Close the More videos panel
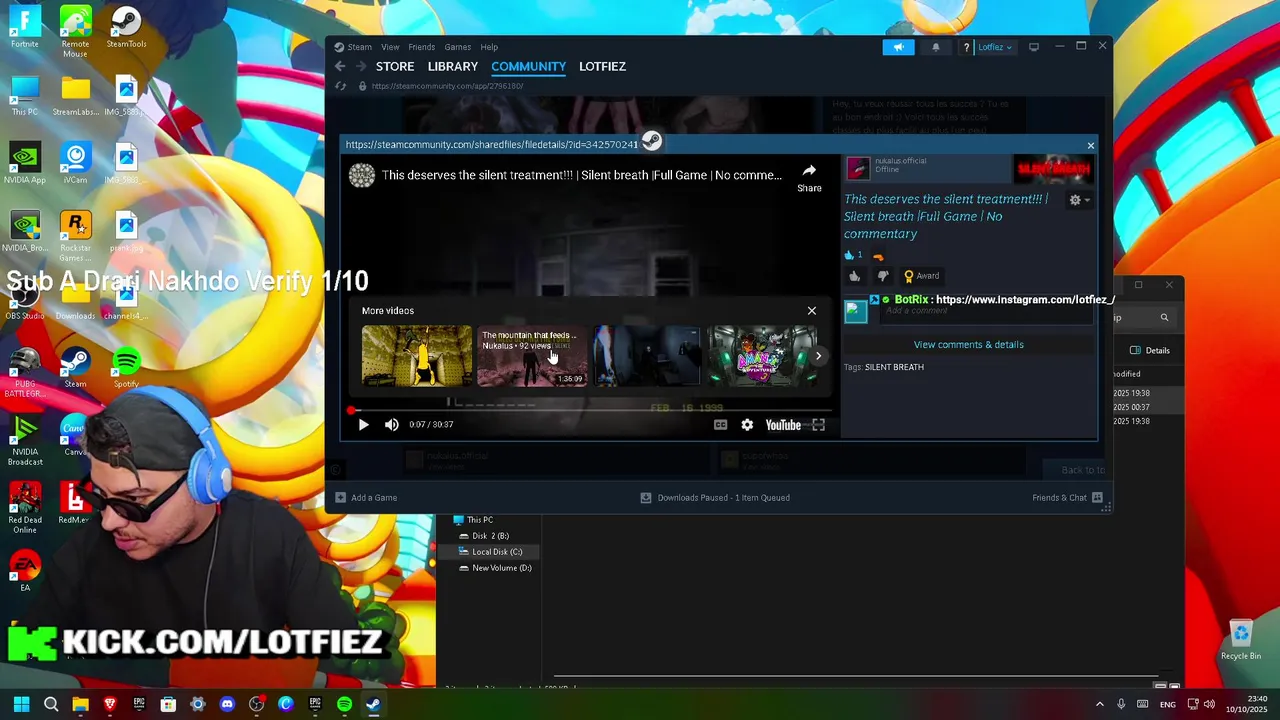 [812, 311]
